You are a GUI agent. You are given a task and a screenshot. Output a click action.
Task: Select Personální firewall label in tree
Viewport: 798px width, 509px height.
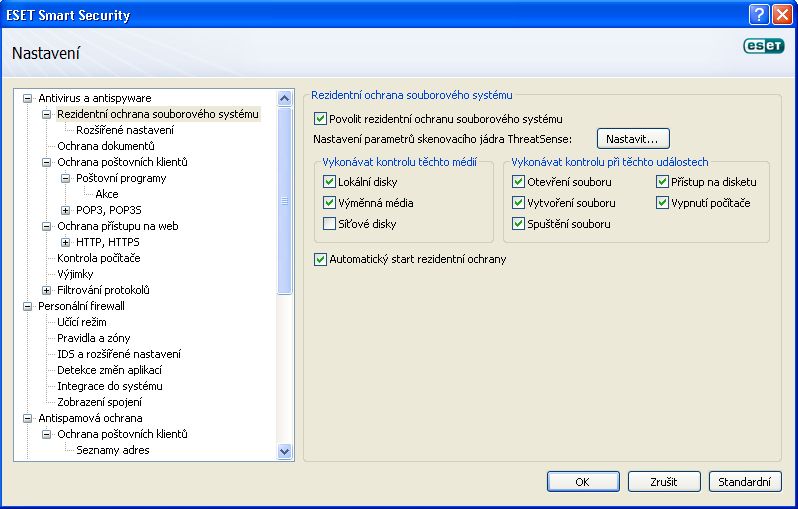tap(81, 306)
